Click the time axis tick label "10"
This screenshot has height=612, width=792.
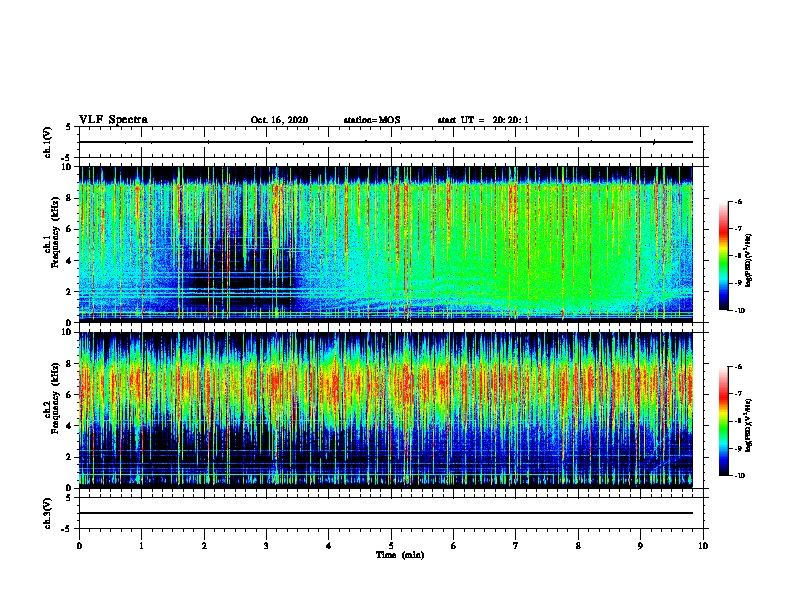[703, 546]
